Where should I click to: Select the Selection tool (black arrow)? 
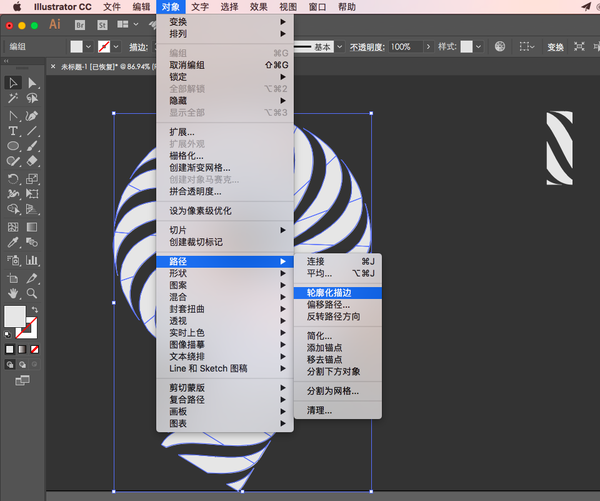click(x=13, y=83)
